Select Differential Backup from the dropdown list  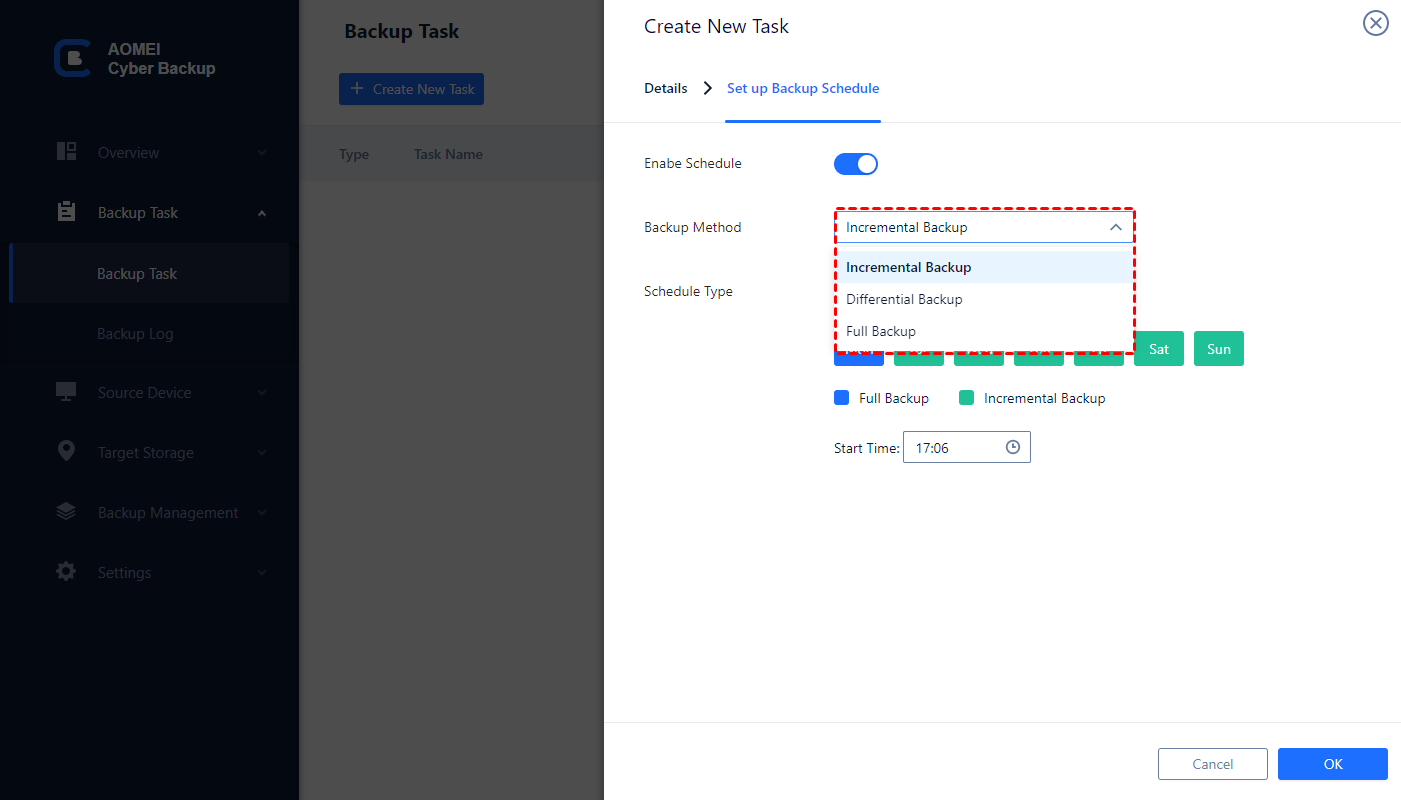click(904, 299)
